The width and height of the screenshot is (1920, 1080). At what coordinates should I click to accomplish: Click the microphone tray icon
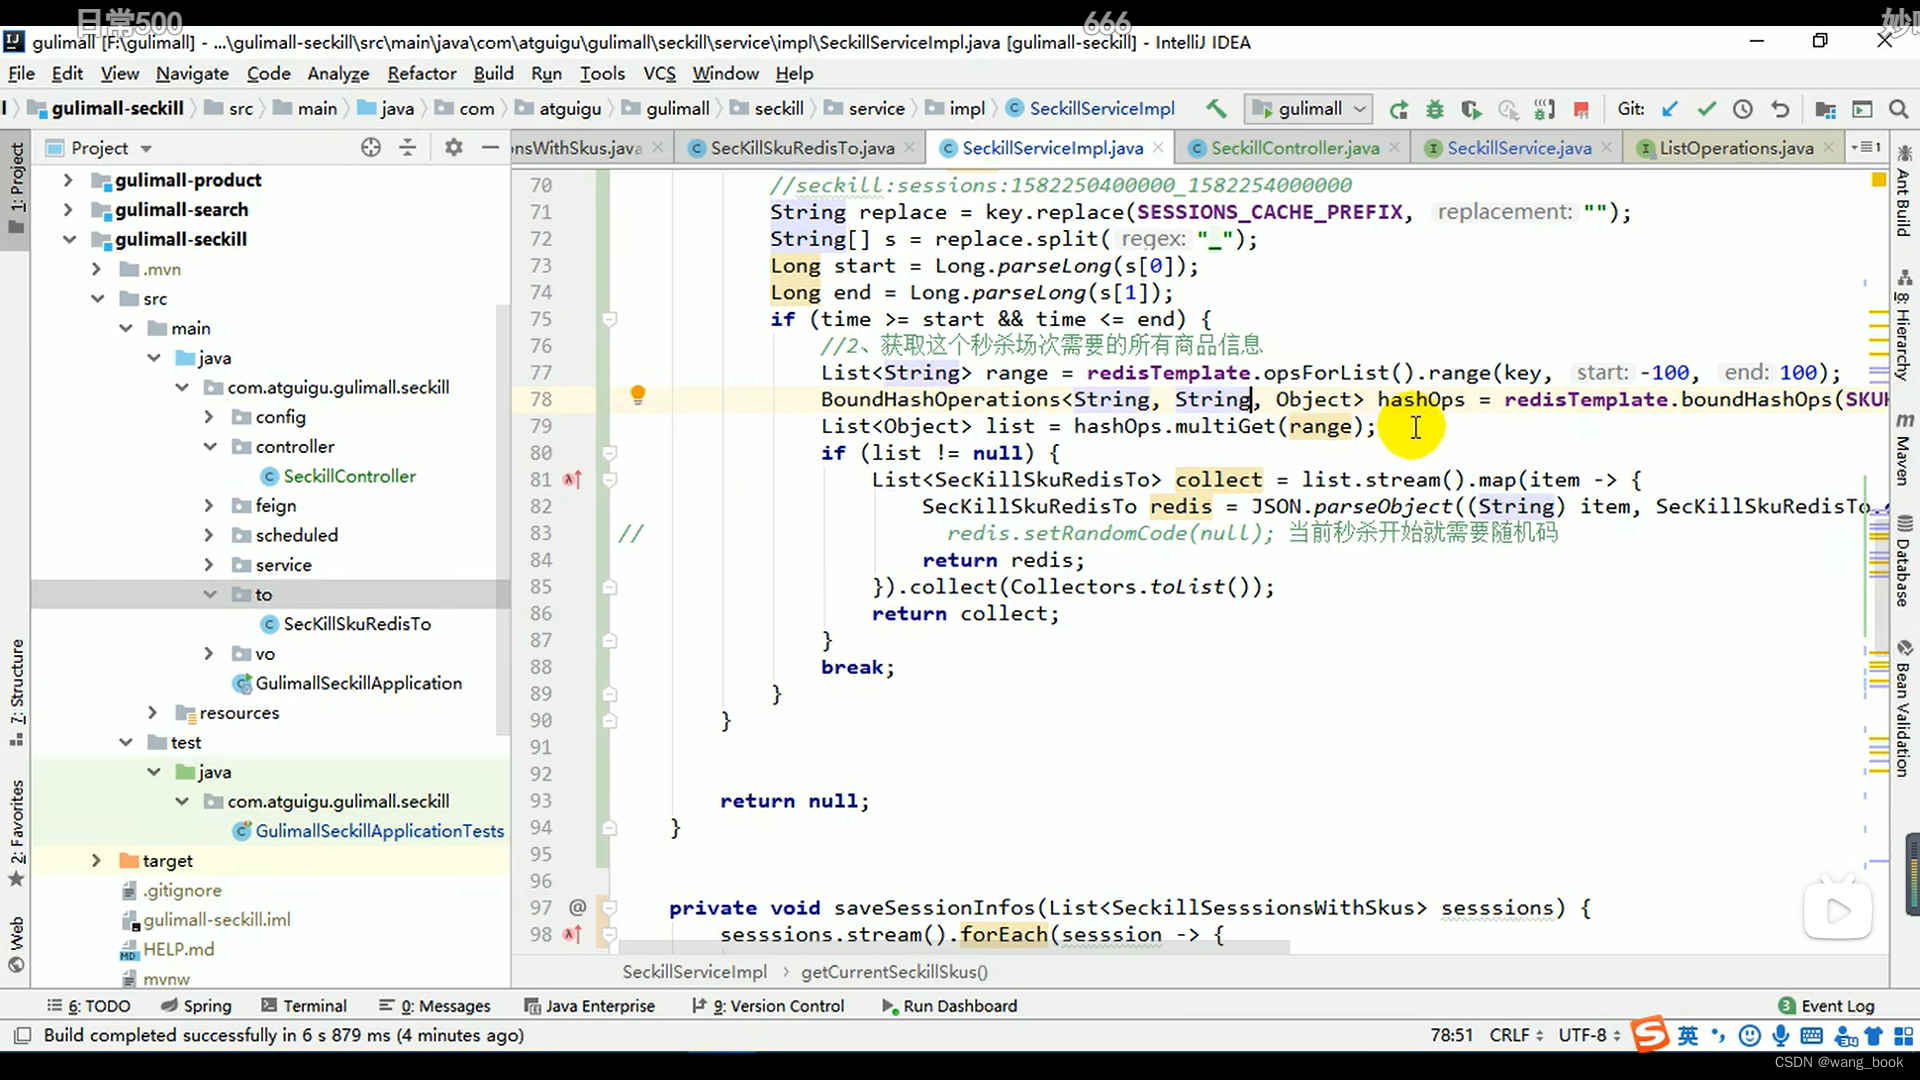[x=1781, y=1035]
